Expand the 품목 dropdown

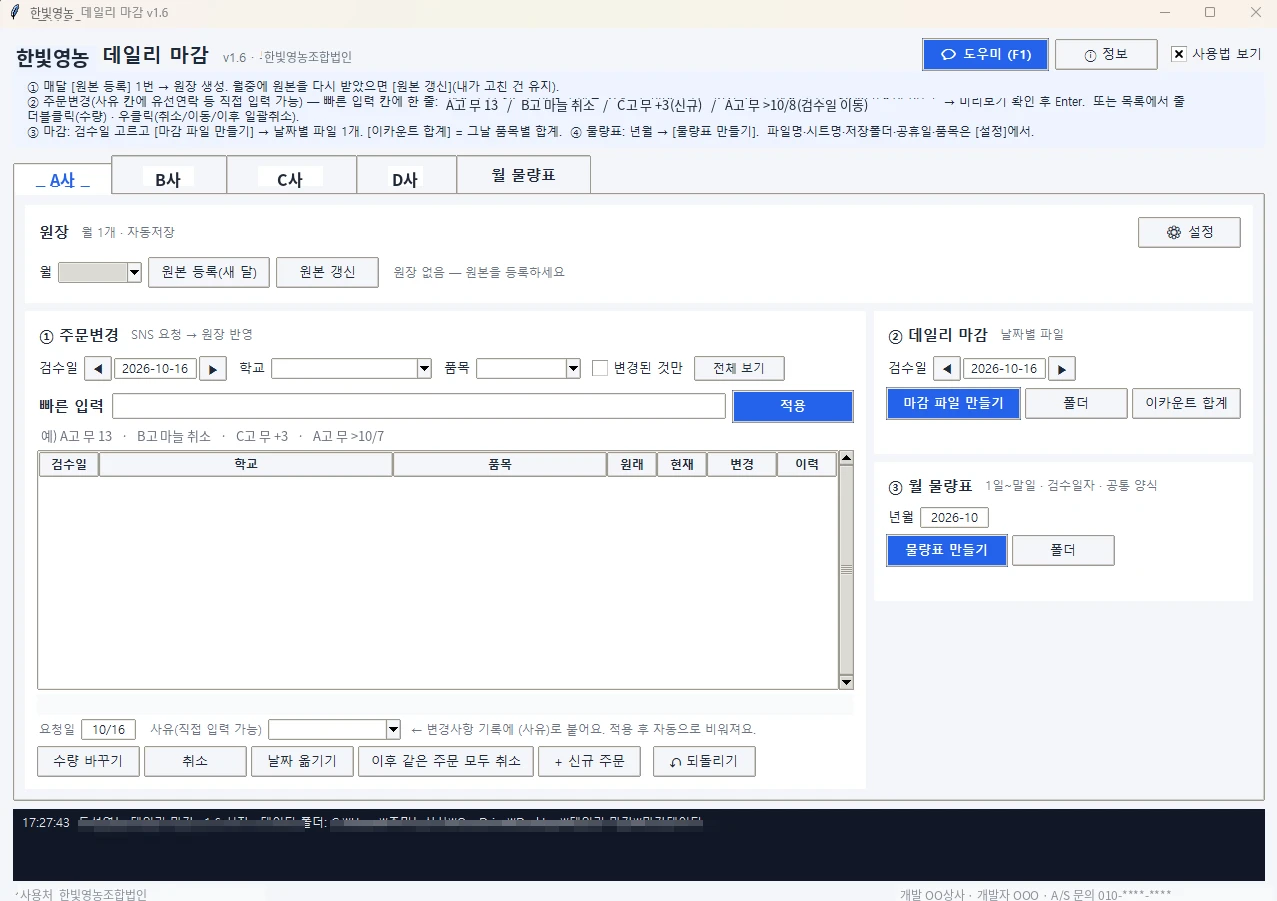573,368
